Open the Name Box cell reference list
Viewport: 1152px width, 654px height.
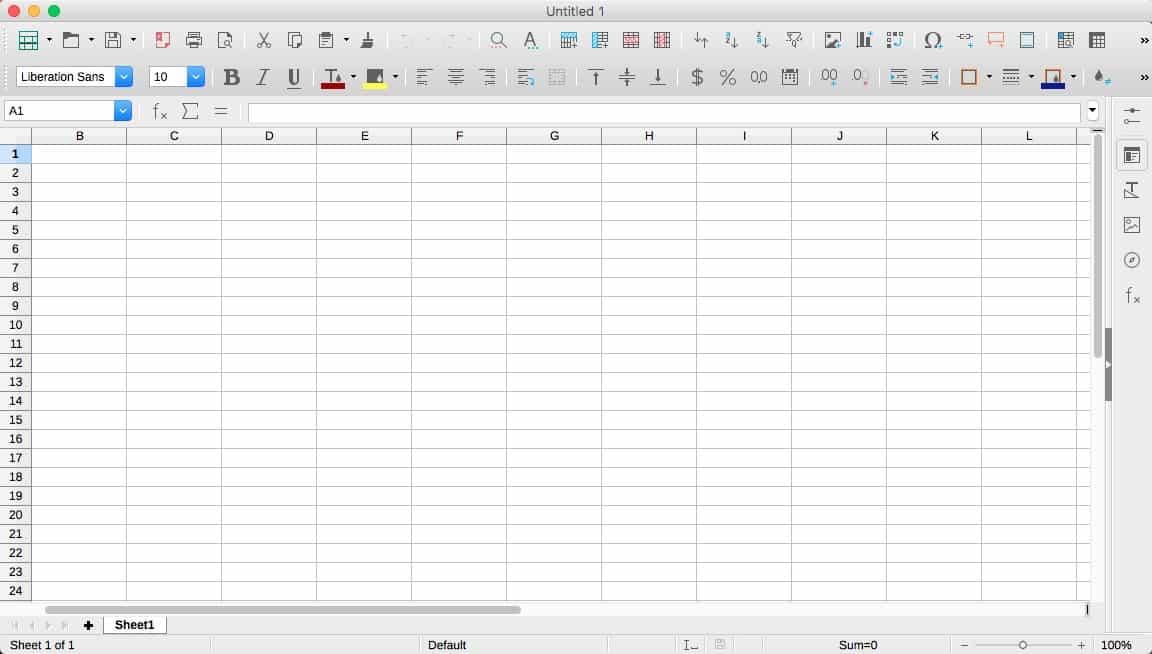coord(122,111)
